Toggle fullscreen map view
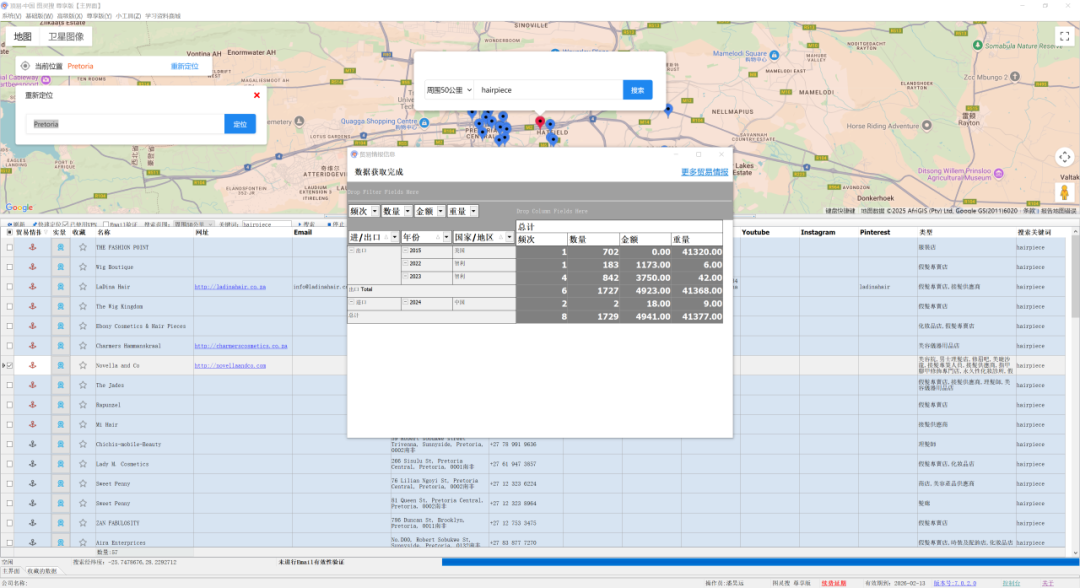This screenshot has height=588, width=1080. pyautogui.click(x=1064, y=36)
